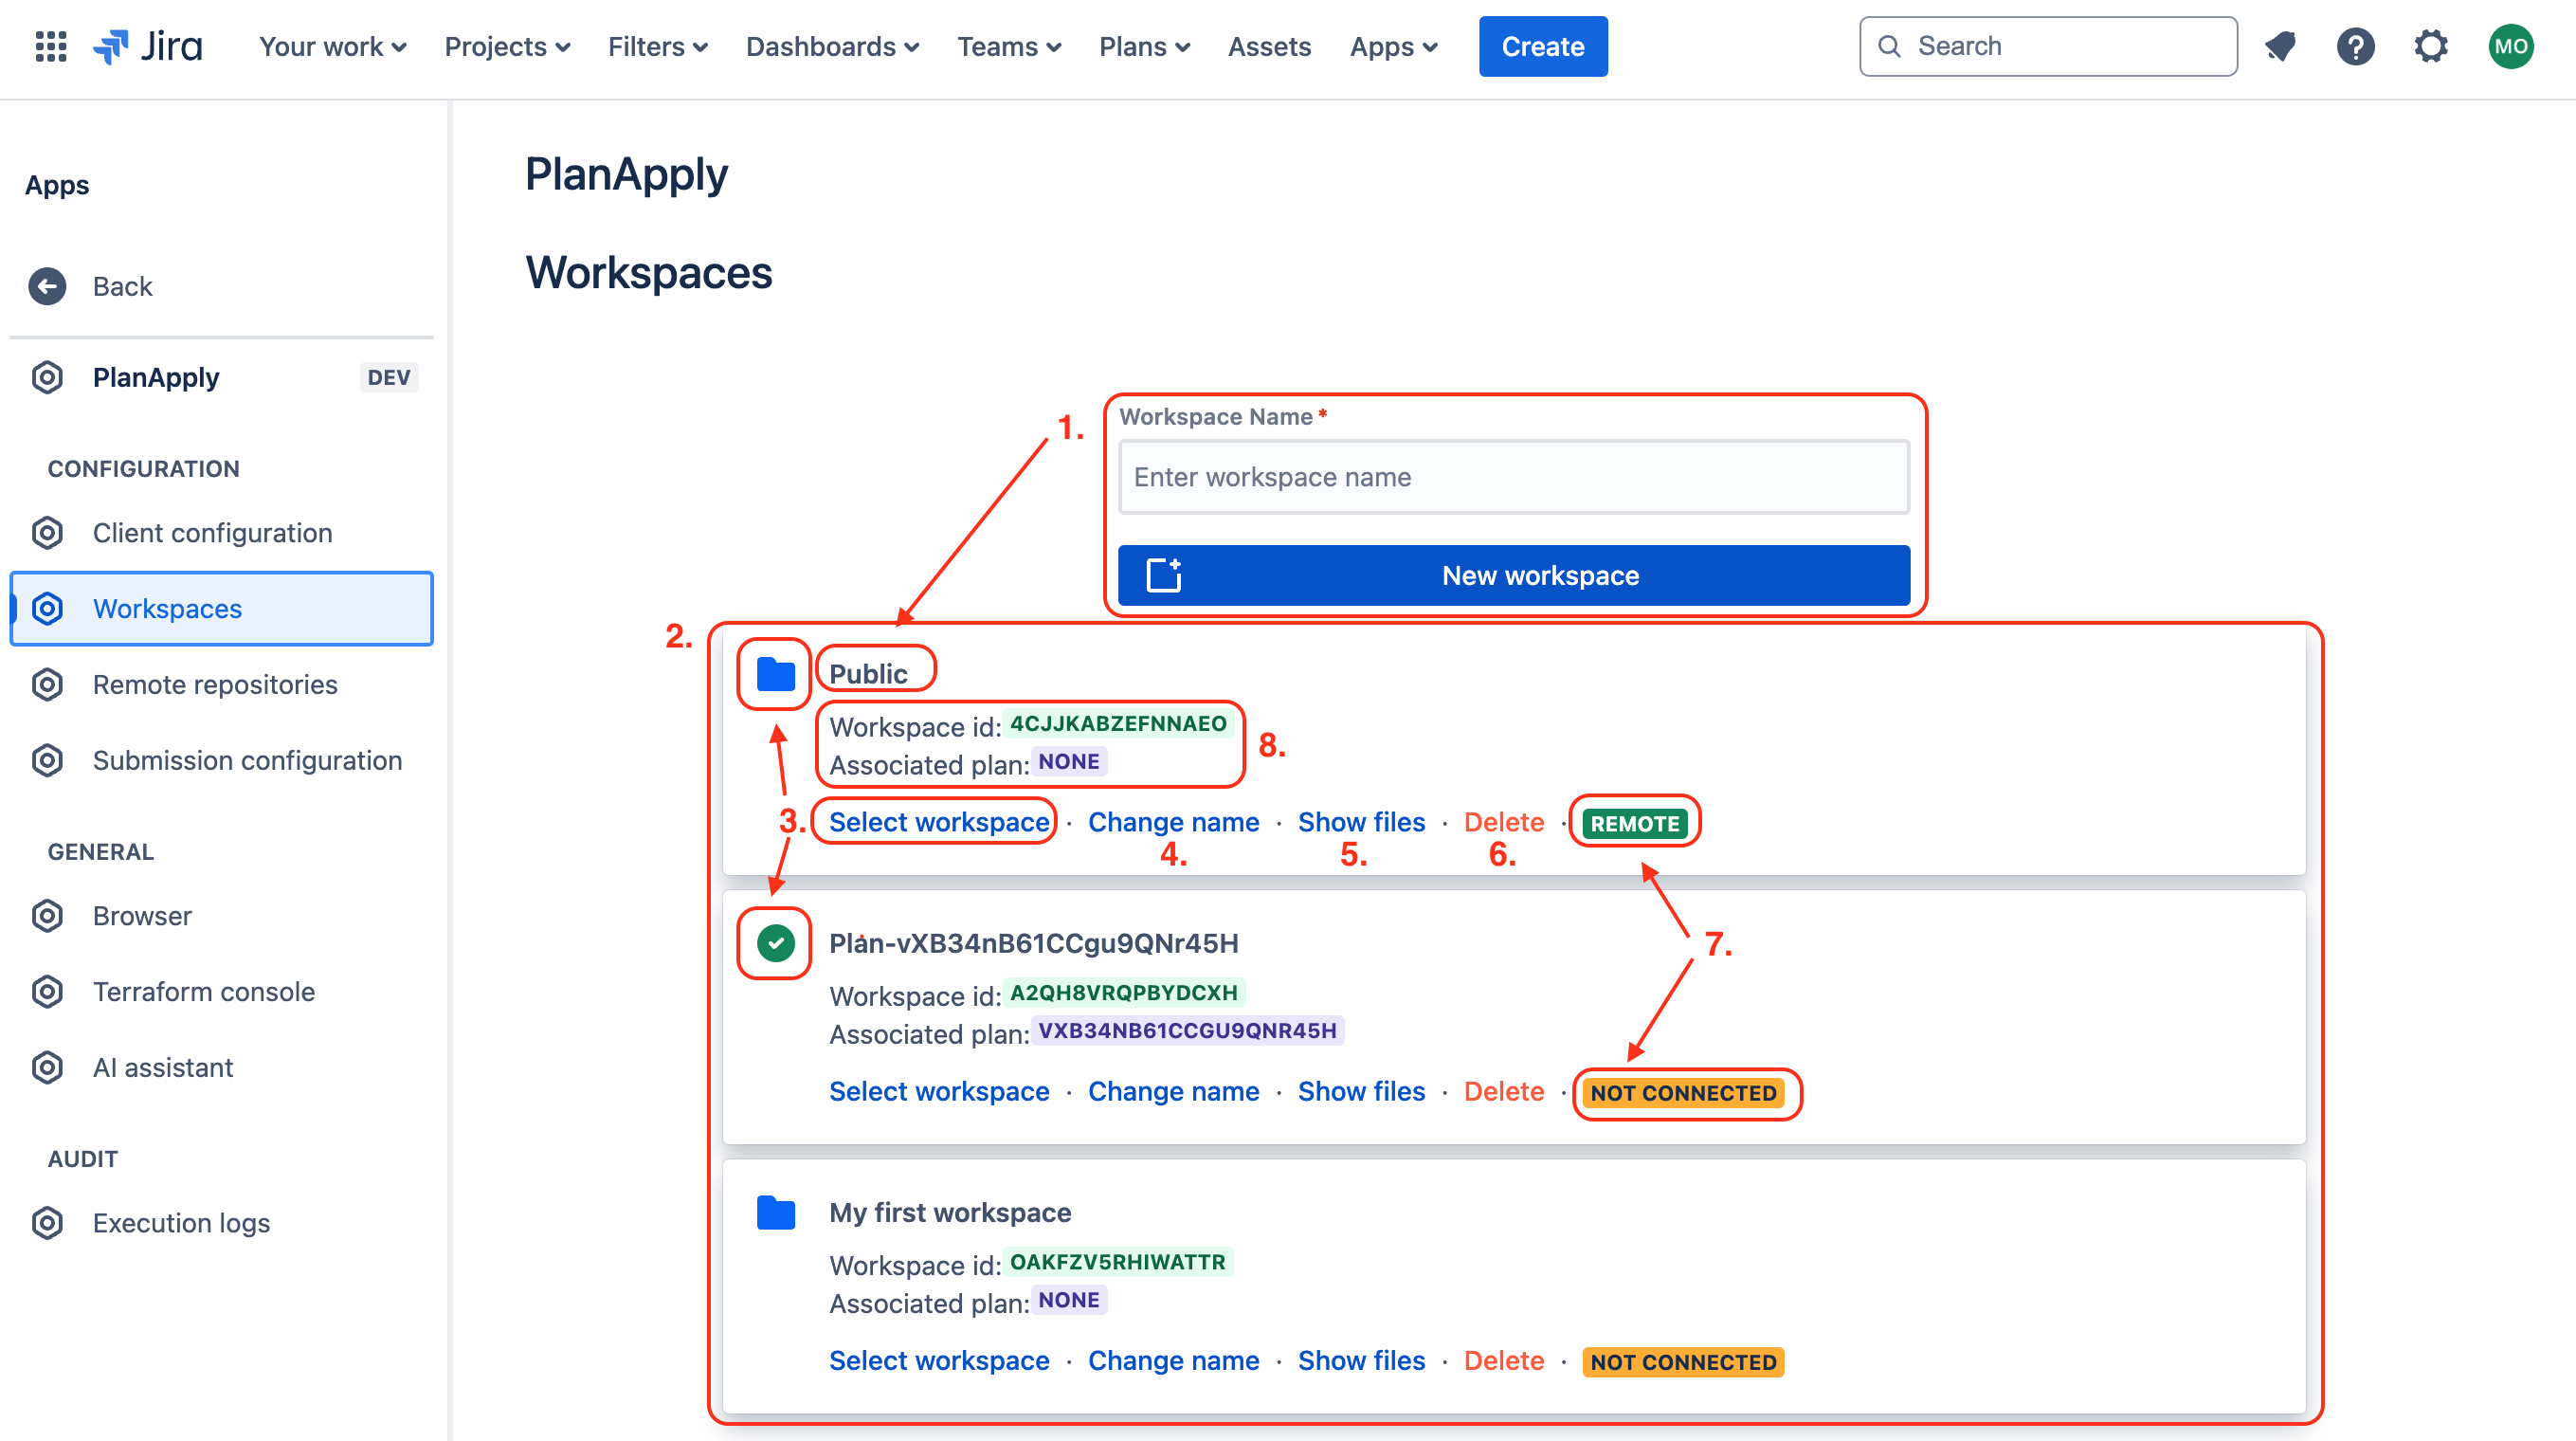Click the Jira logo

(x=149, y=46)
